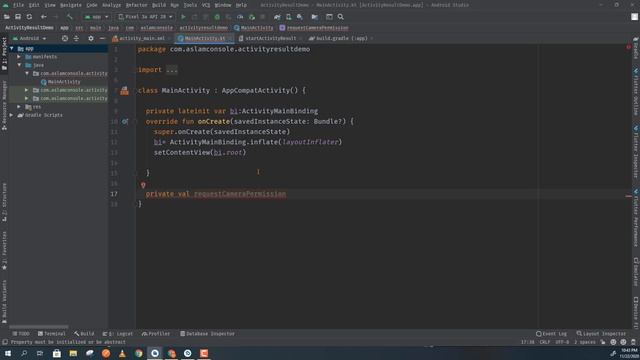Click the override gutter icon beside onCreate

click(125, 121)
